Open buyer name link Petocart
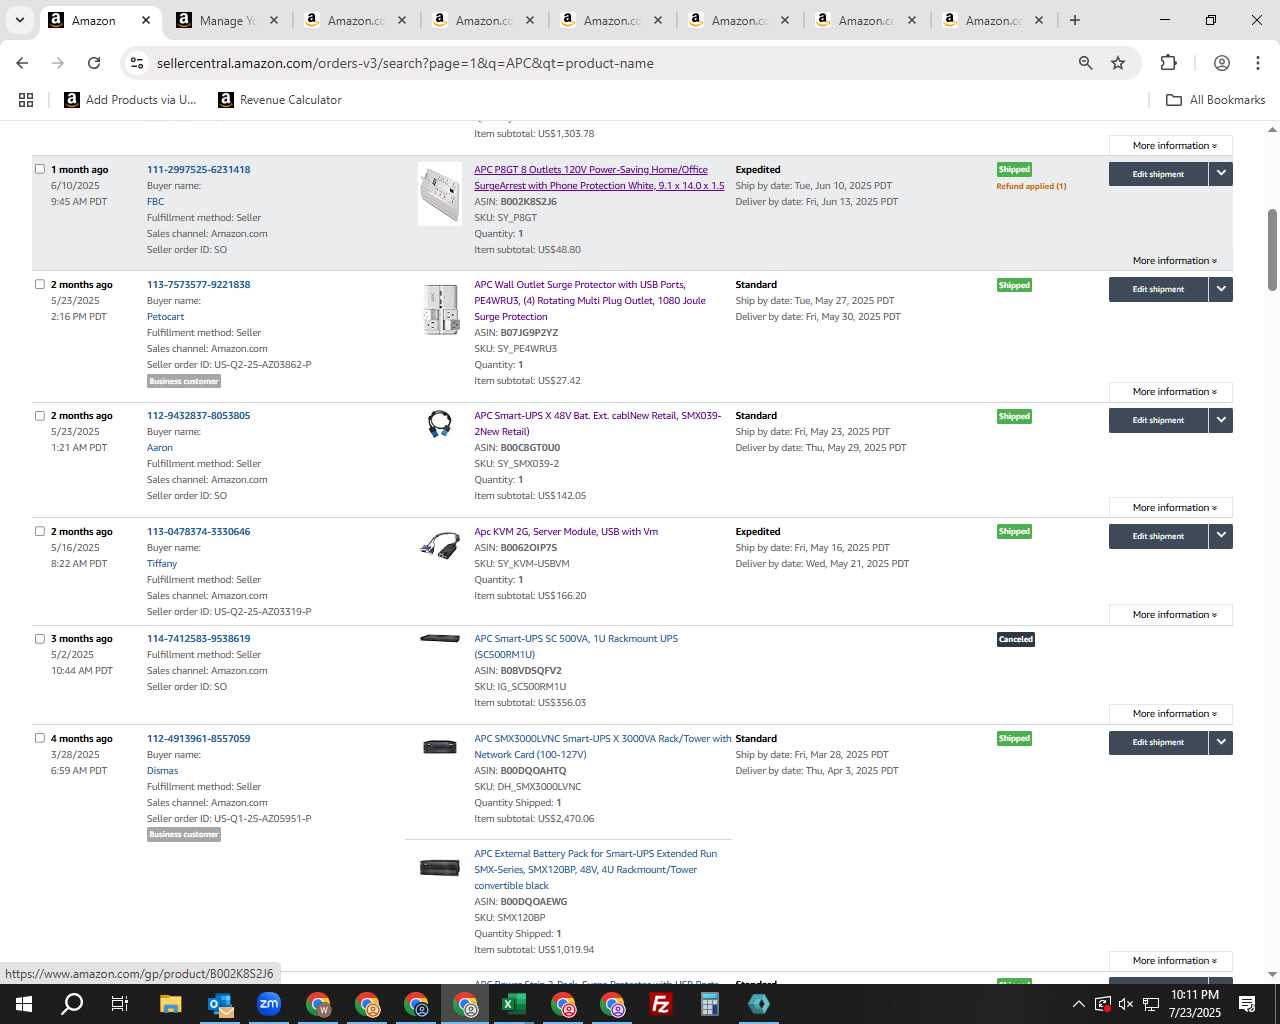Image resolution: width=1280 pixels, height=1024 pixels. (x=165, y=316)
